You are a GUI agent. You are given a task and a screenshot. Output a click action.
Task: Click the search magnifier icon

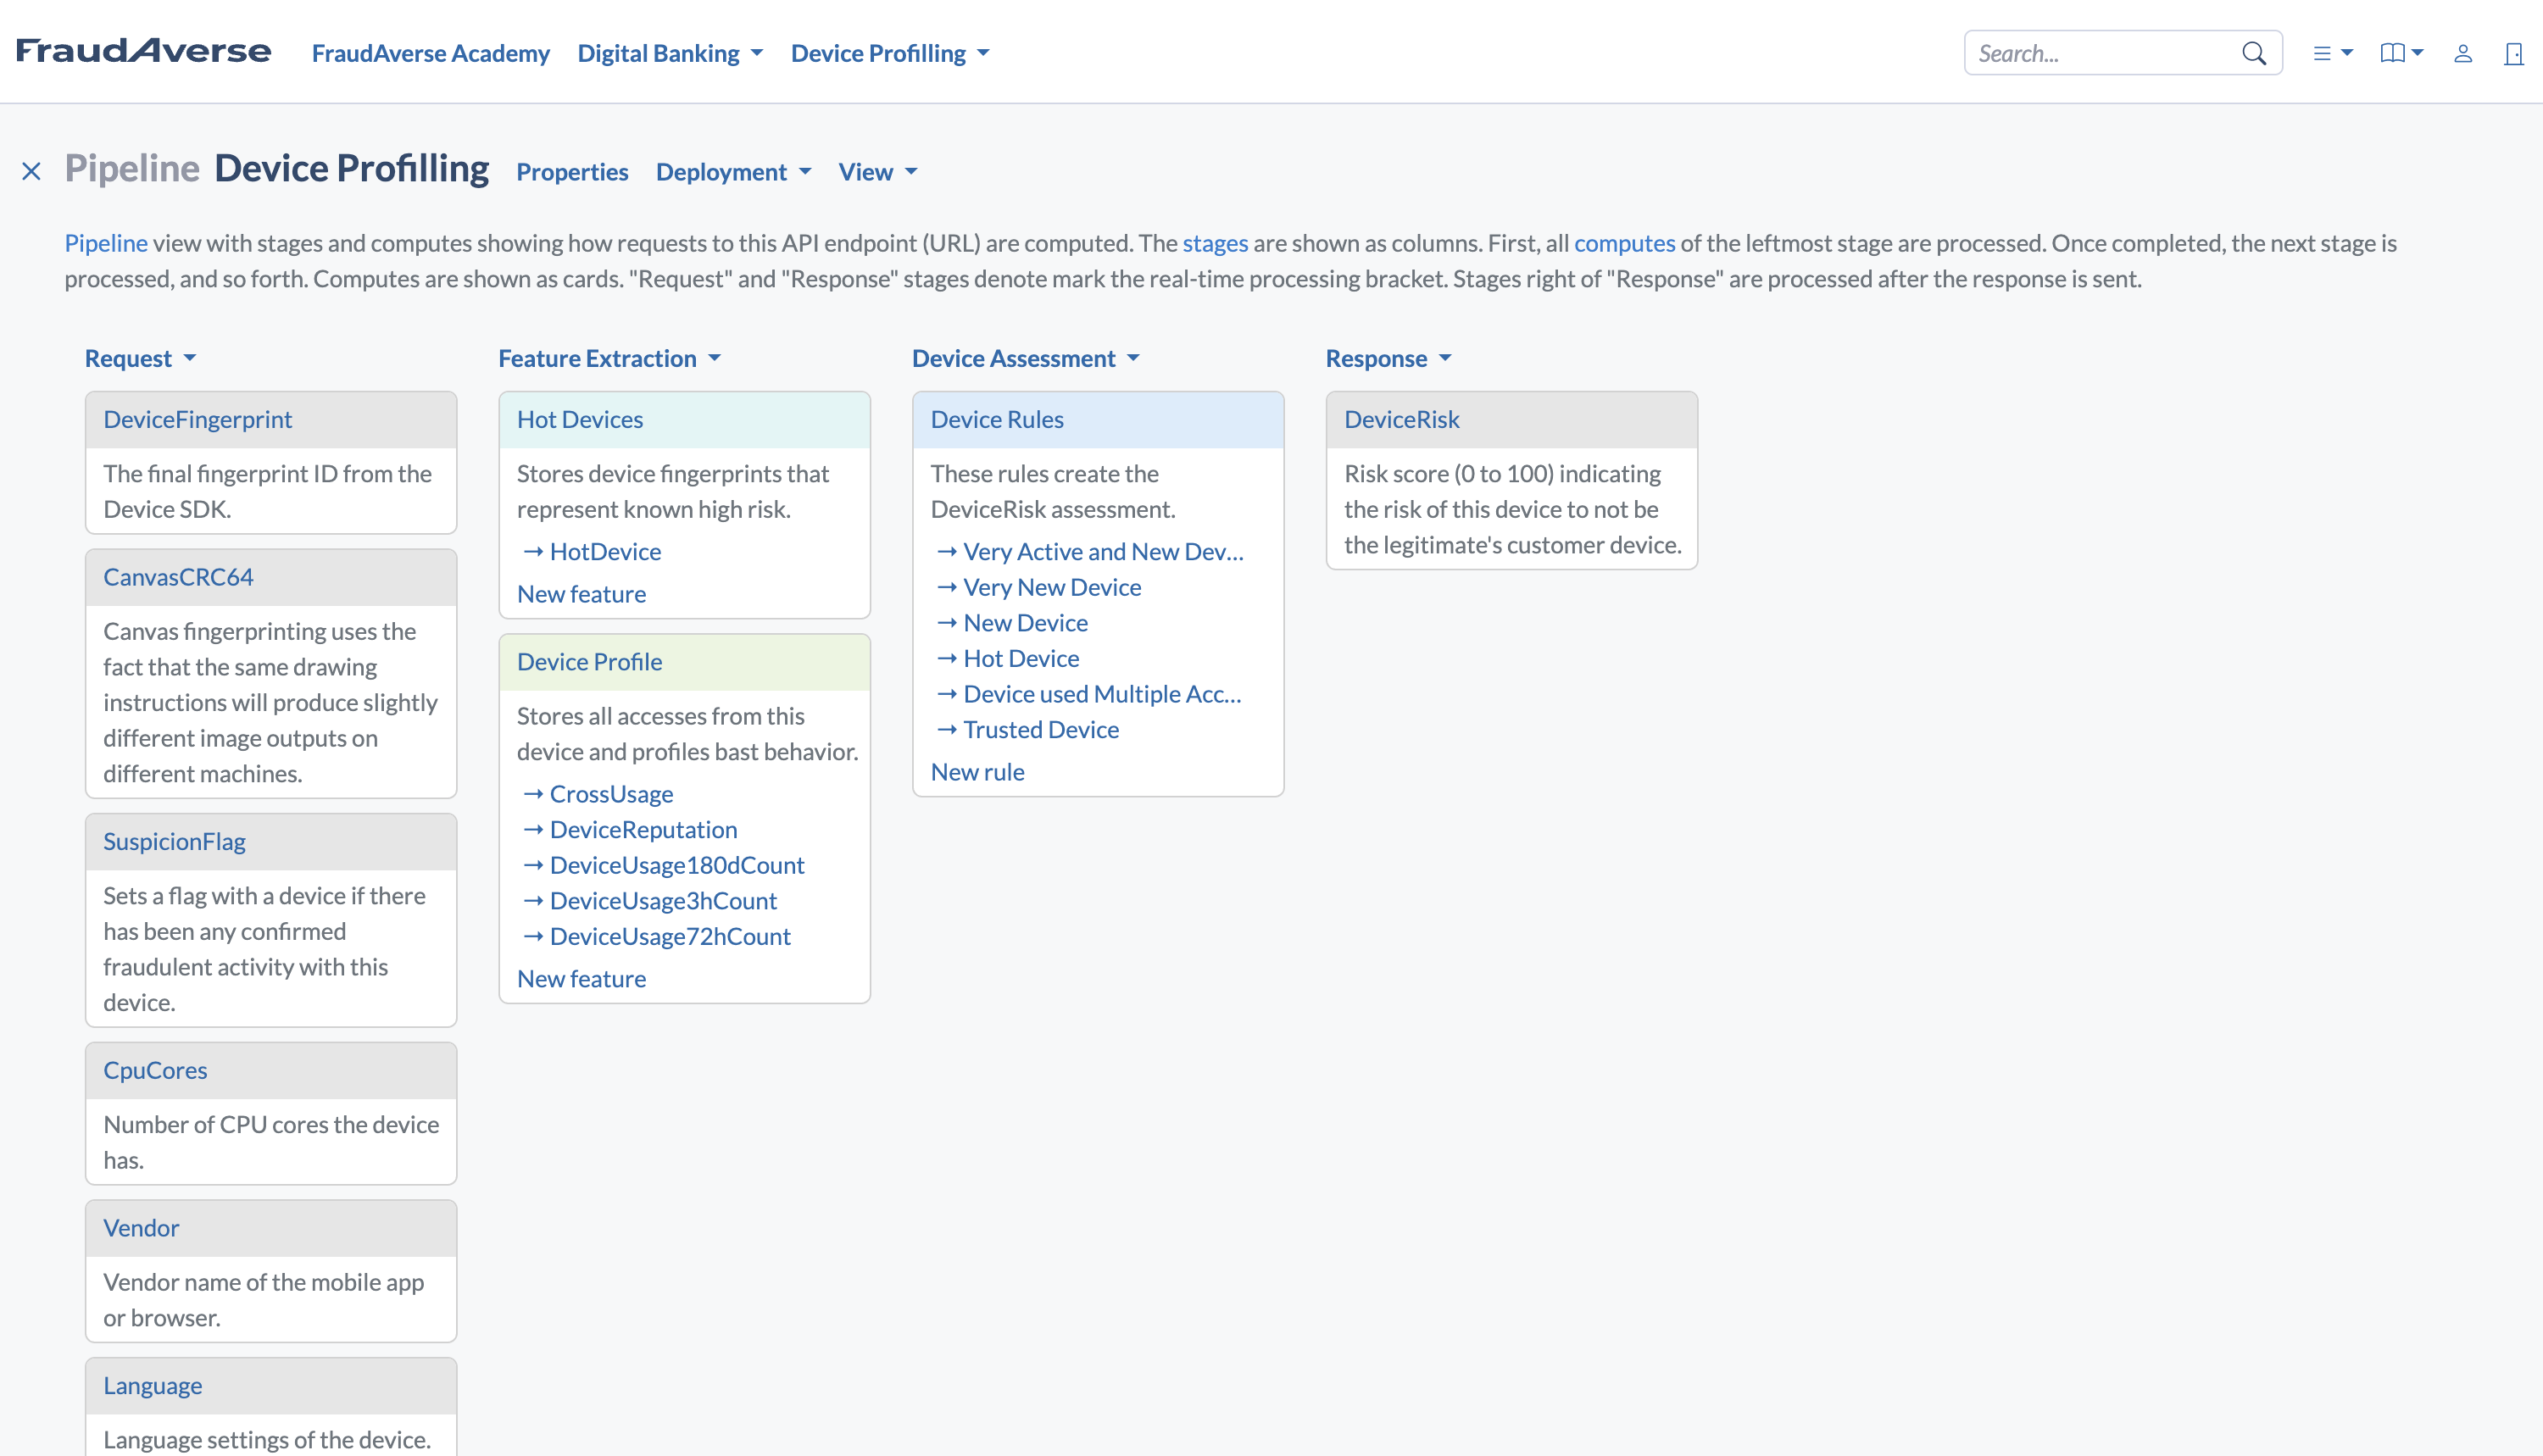[2253, 53]
